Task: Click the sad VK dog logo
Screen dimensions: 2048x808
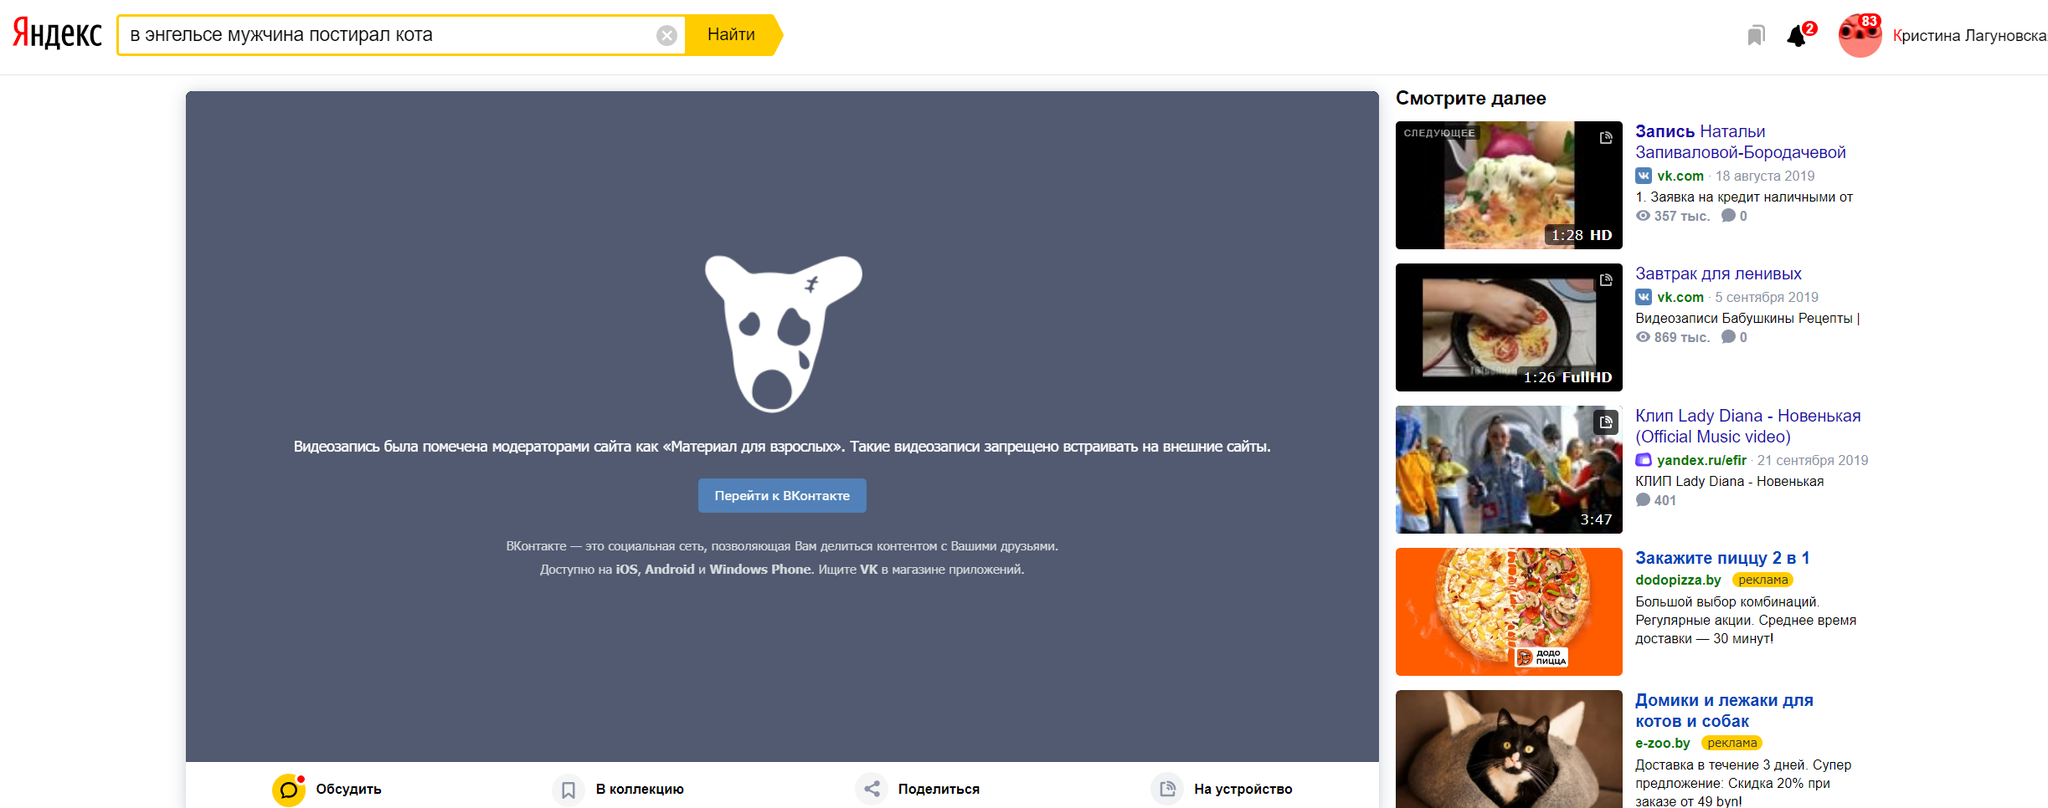Action: (x=783, y=333)
